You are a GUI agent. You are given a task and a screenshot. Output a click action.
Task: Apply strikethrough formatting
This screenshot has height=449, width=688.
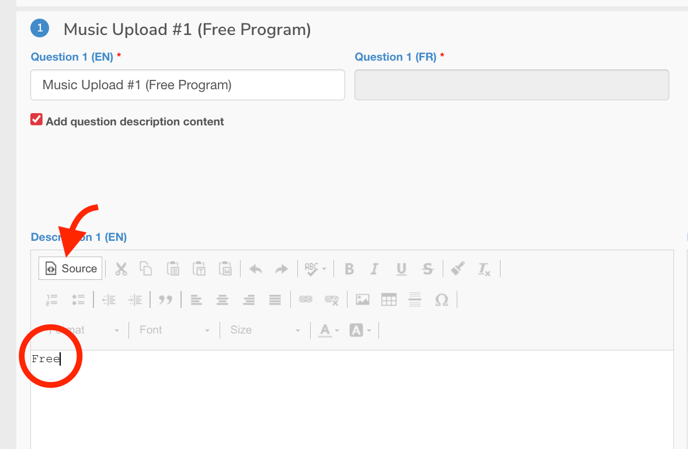(427, 268)
